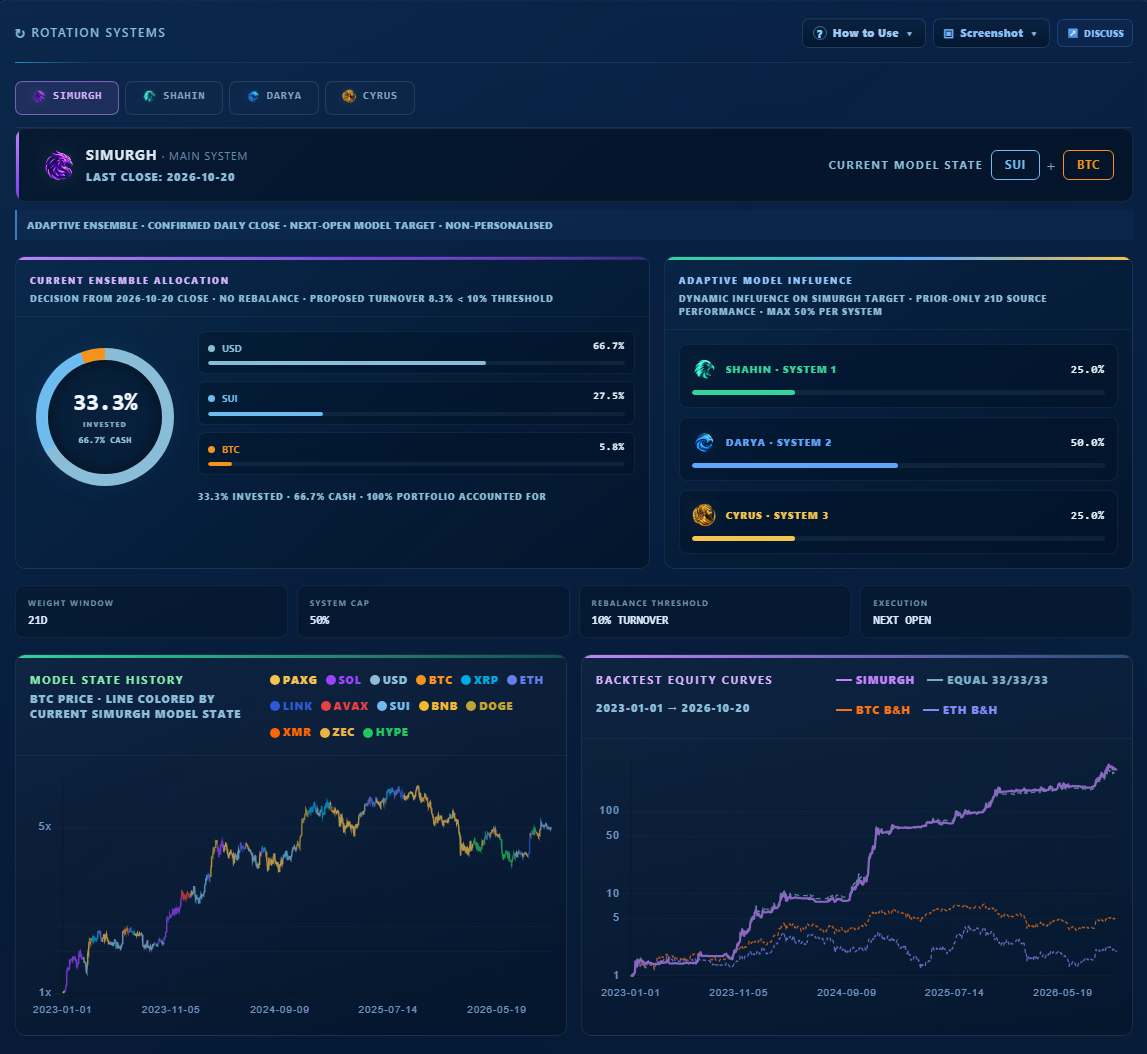Click the Darya wave icon in the tab

point(253,96)
